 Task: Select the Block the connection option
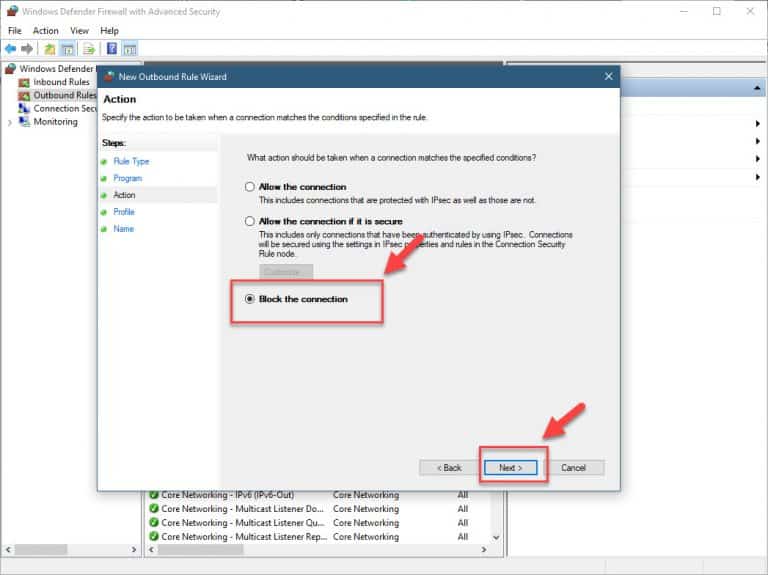(250, 299)
